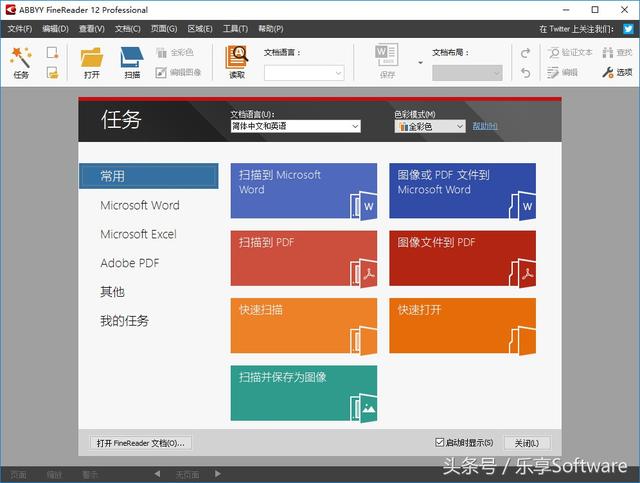Click the undo arrow icon
The width and height of the screenshot is (640, 483).
pos(526,73)
